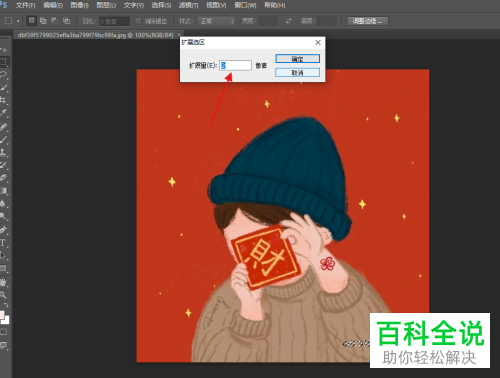Click the 羽化 feather input field
500x378 pixels.
point(114,21)
